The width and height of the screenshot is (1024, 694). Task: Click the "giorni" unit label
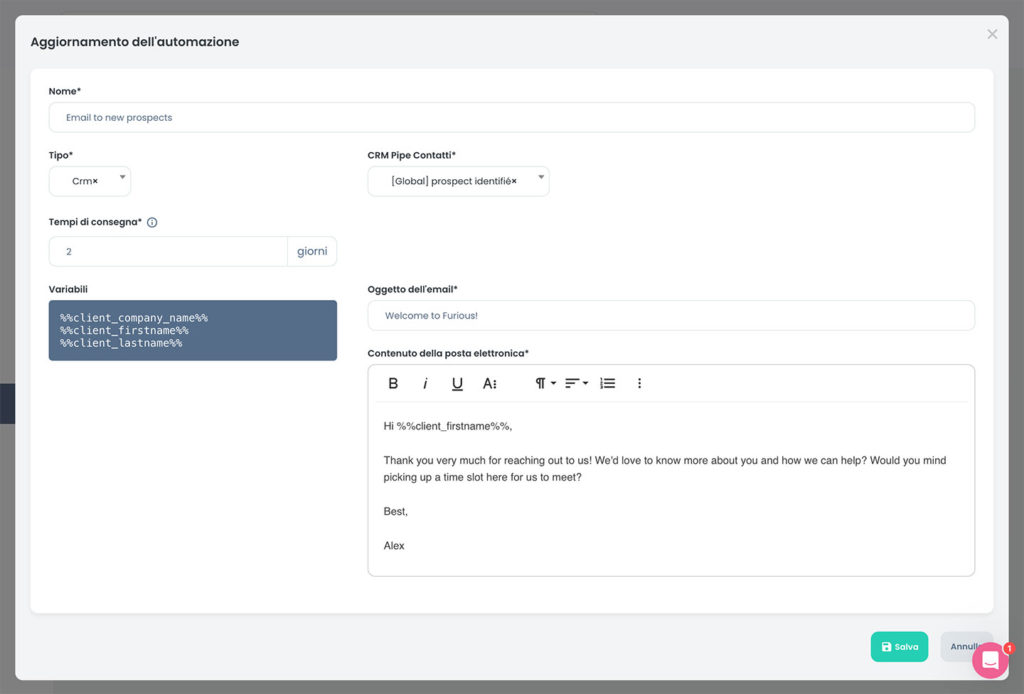click(312, 251)
